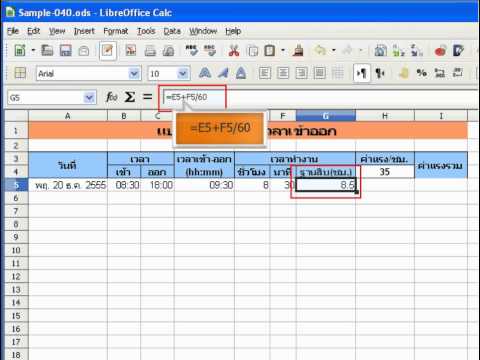Click the Sort Ascending icon
Viewport: 480px width, 360px height.
[x=398, y=51]
